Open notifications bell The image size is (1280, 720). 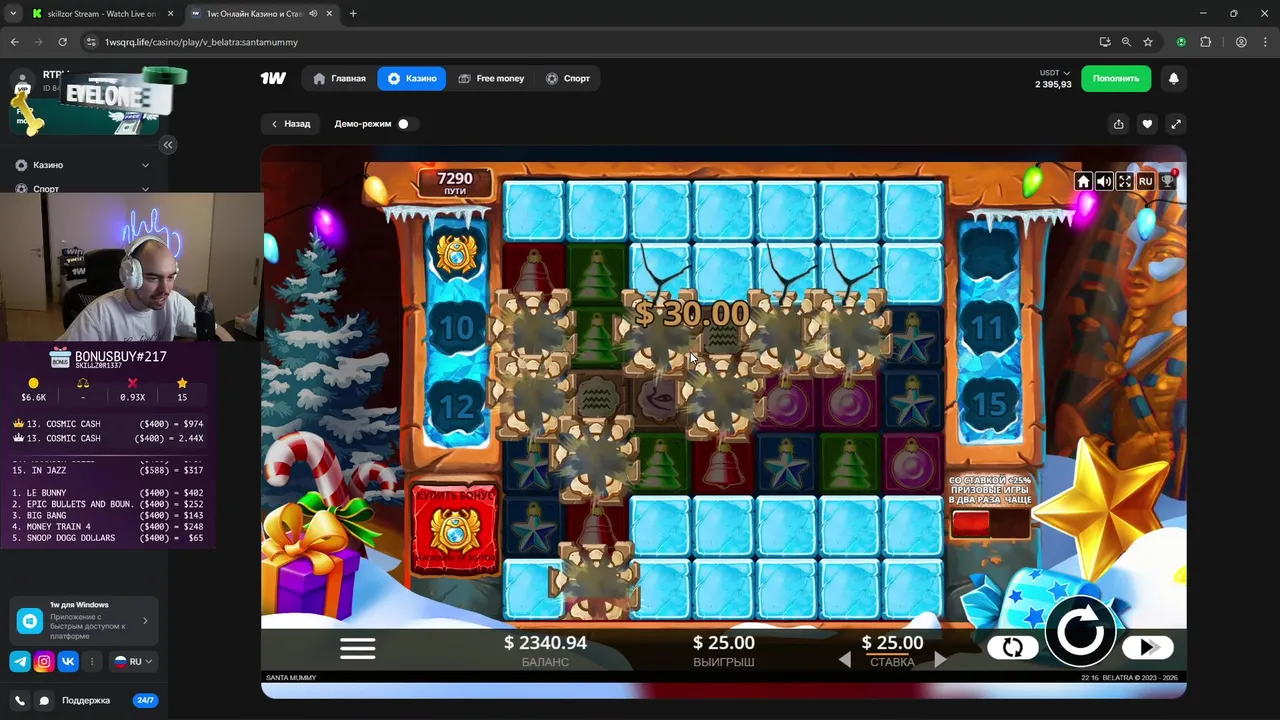point(1174,78)
